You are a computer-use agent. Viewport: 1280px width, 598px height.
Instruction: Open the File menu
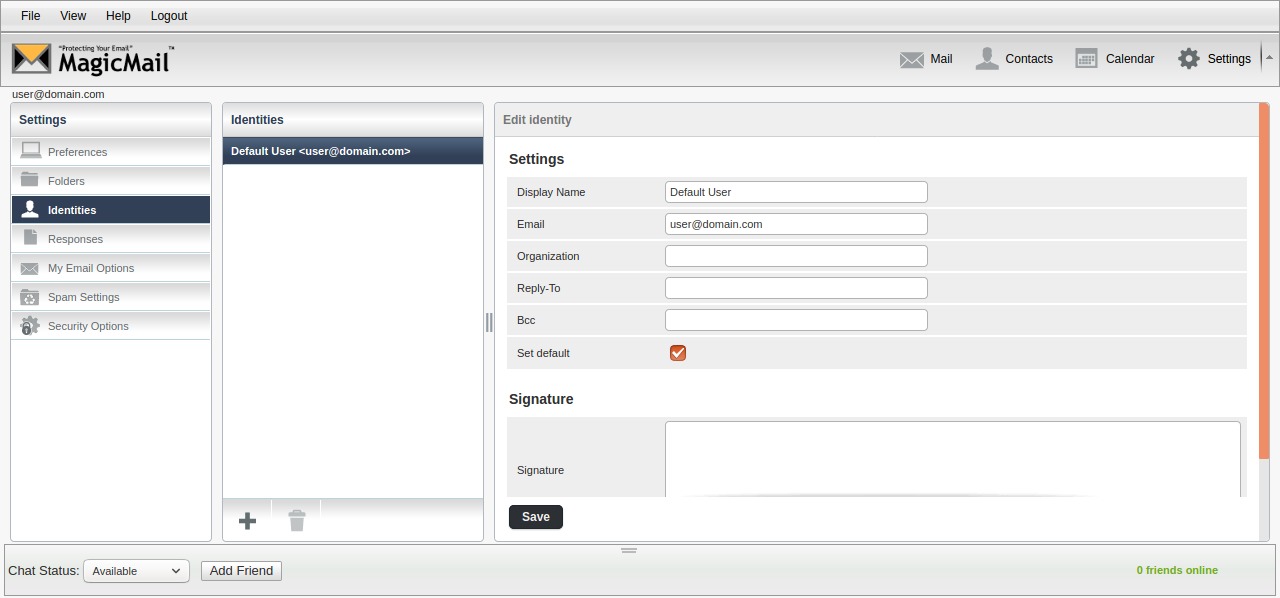pos(31,16)
